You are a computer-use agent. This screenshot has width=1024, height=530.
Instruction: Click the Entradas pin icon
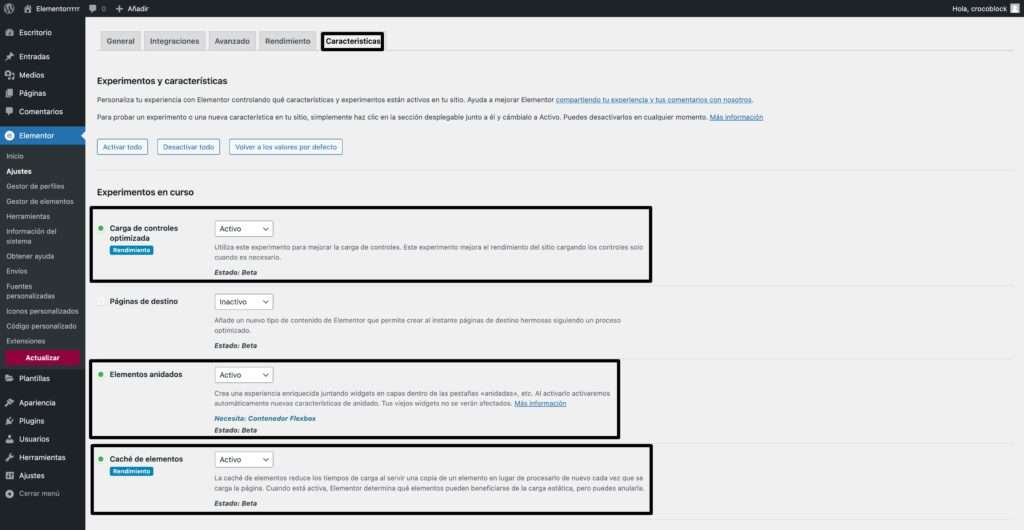(x=9, y=57)
